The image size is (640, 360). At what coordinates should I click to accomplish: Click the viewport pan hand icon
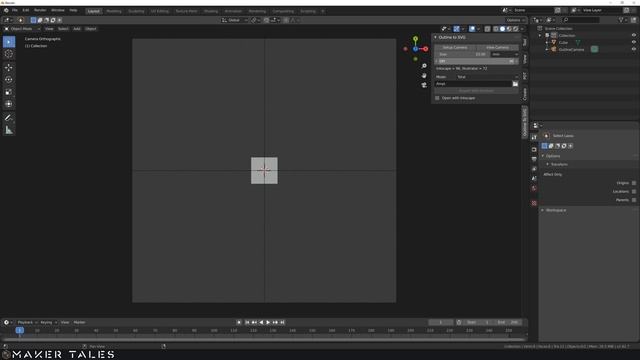click(x=424, y=76)
